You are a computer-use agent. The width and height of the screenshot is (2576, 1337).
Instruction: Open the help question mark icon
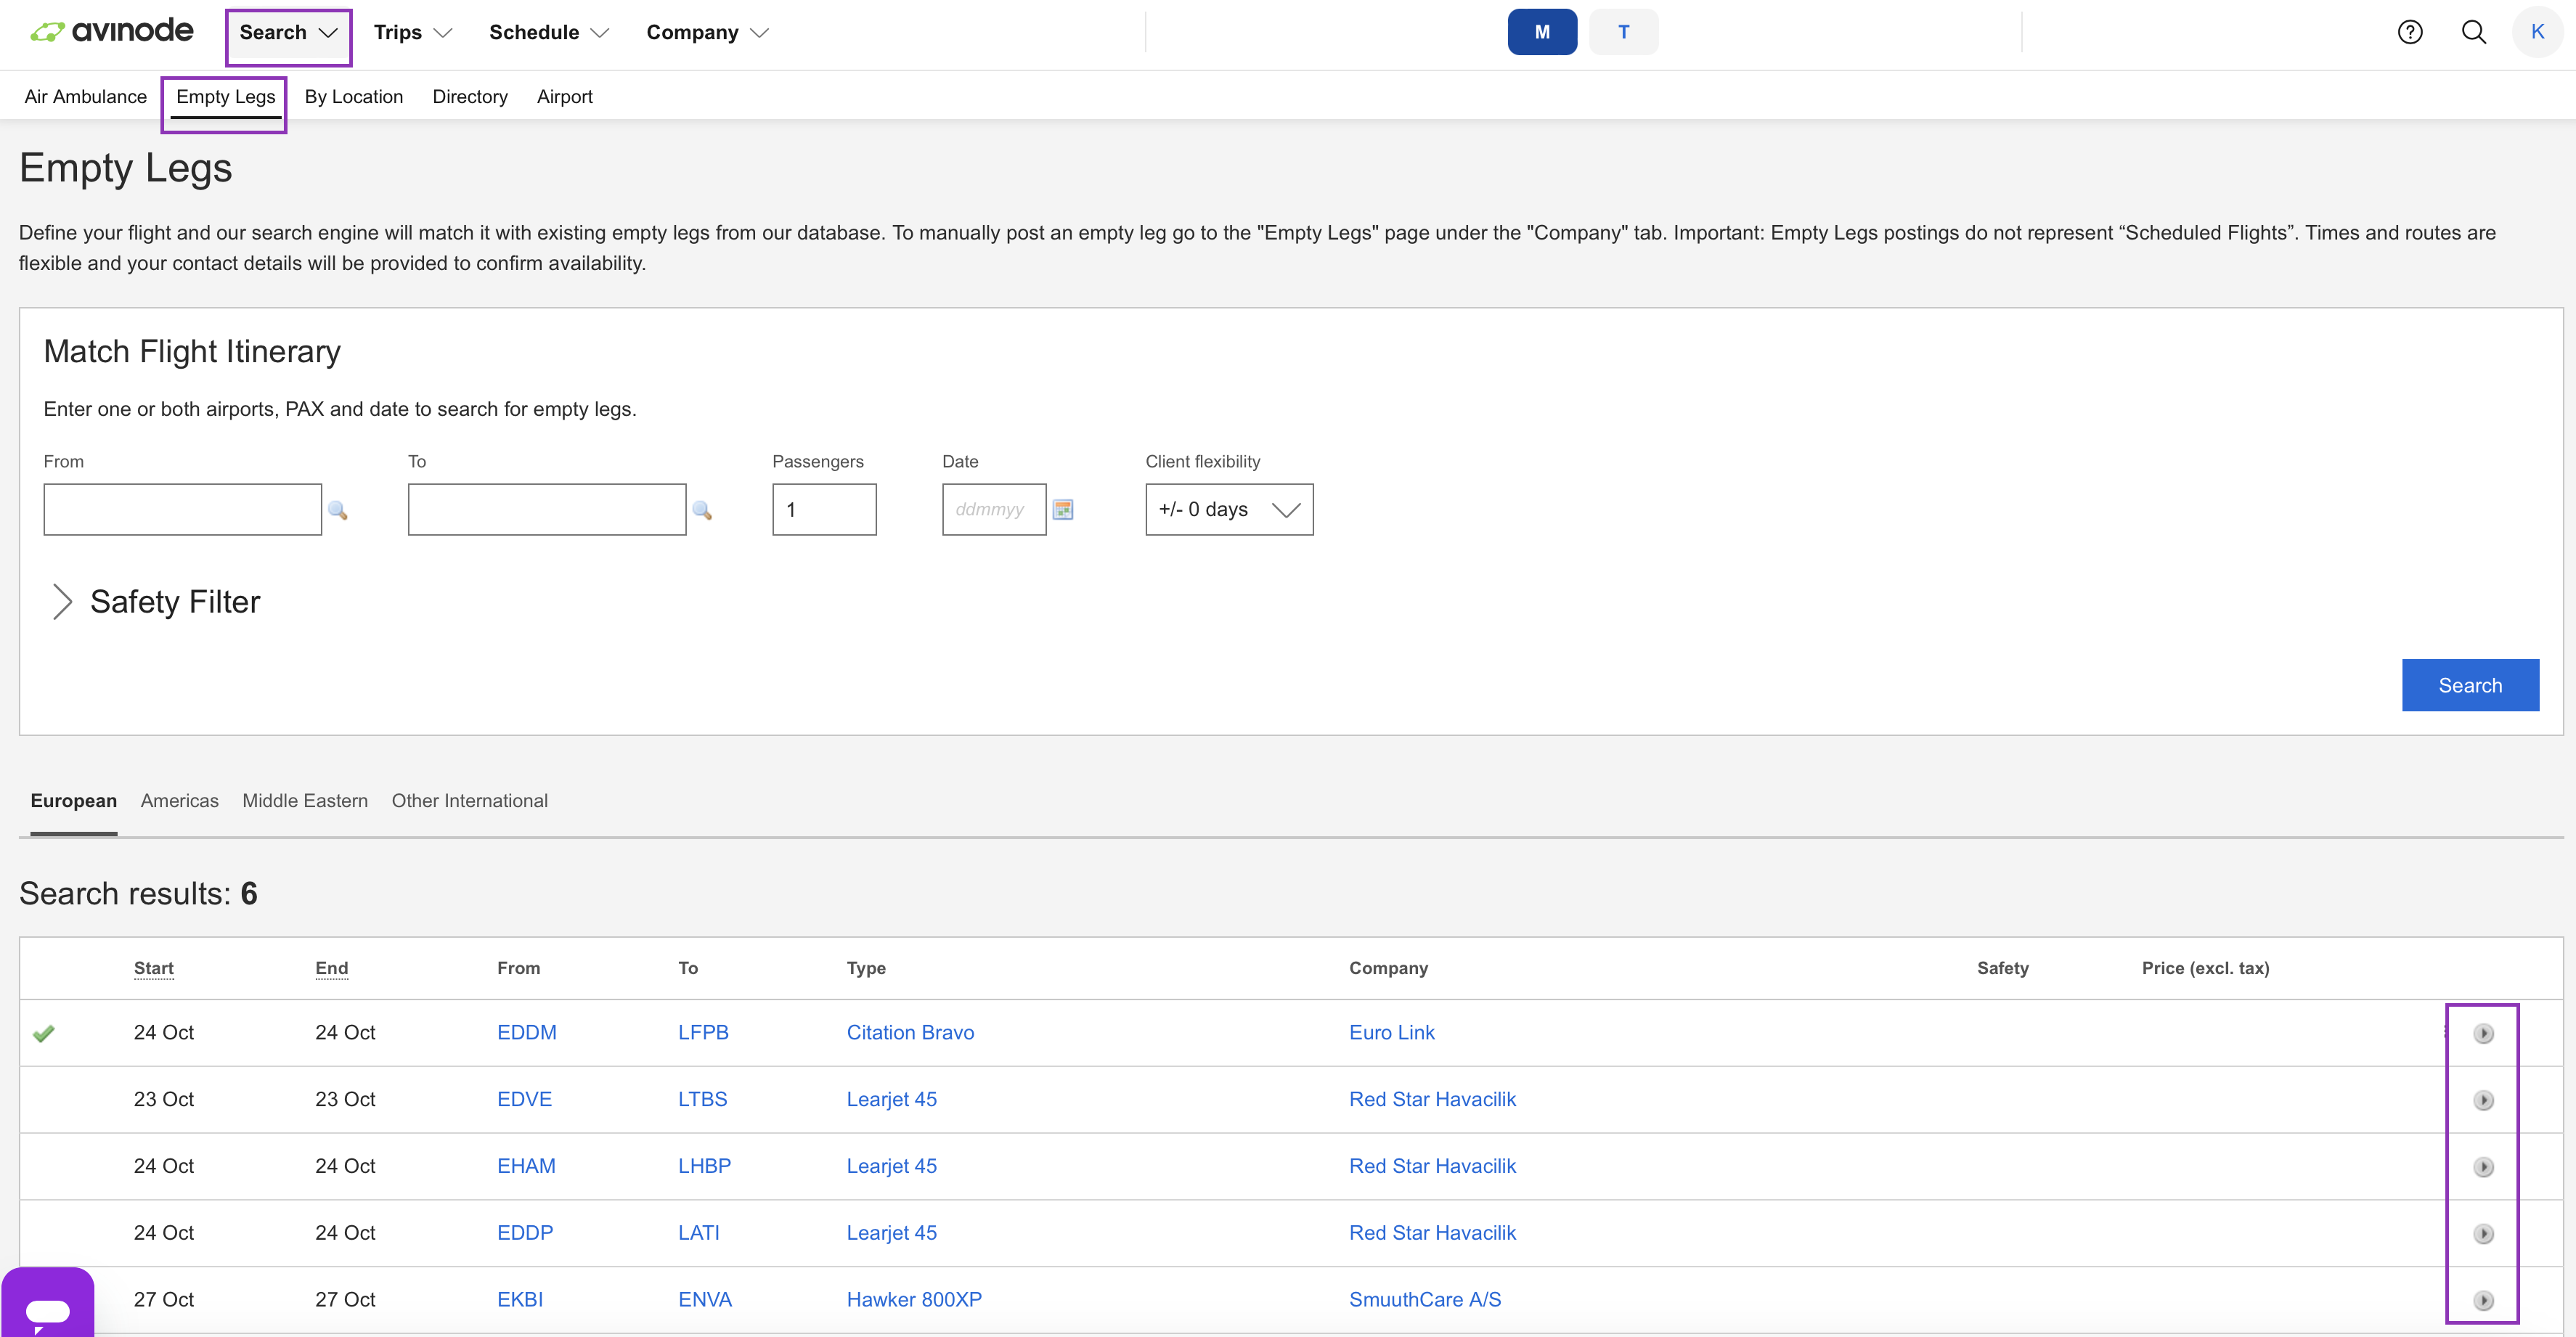pyautogui.click(x=2410, y=32)
